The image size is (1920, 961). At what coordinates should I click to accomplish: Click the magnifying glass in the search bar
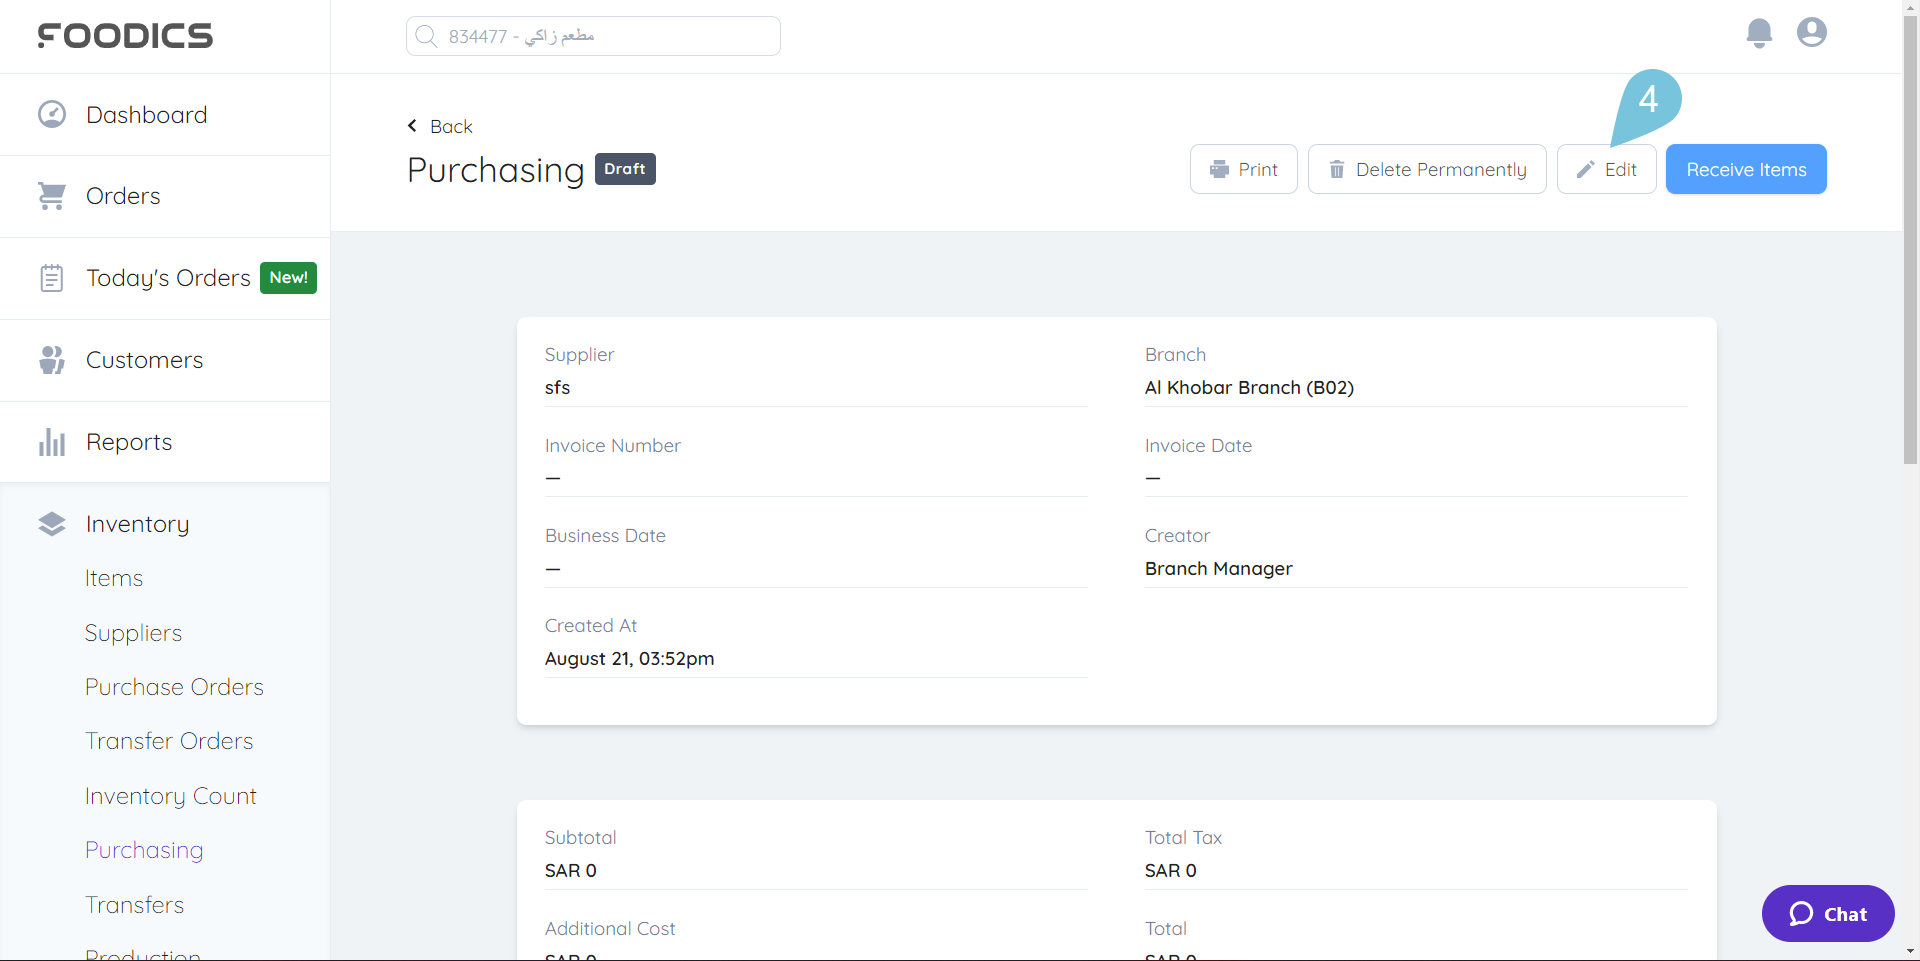pyautogui.click(x=427, y=35)
